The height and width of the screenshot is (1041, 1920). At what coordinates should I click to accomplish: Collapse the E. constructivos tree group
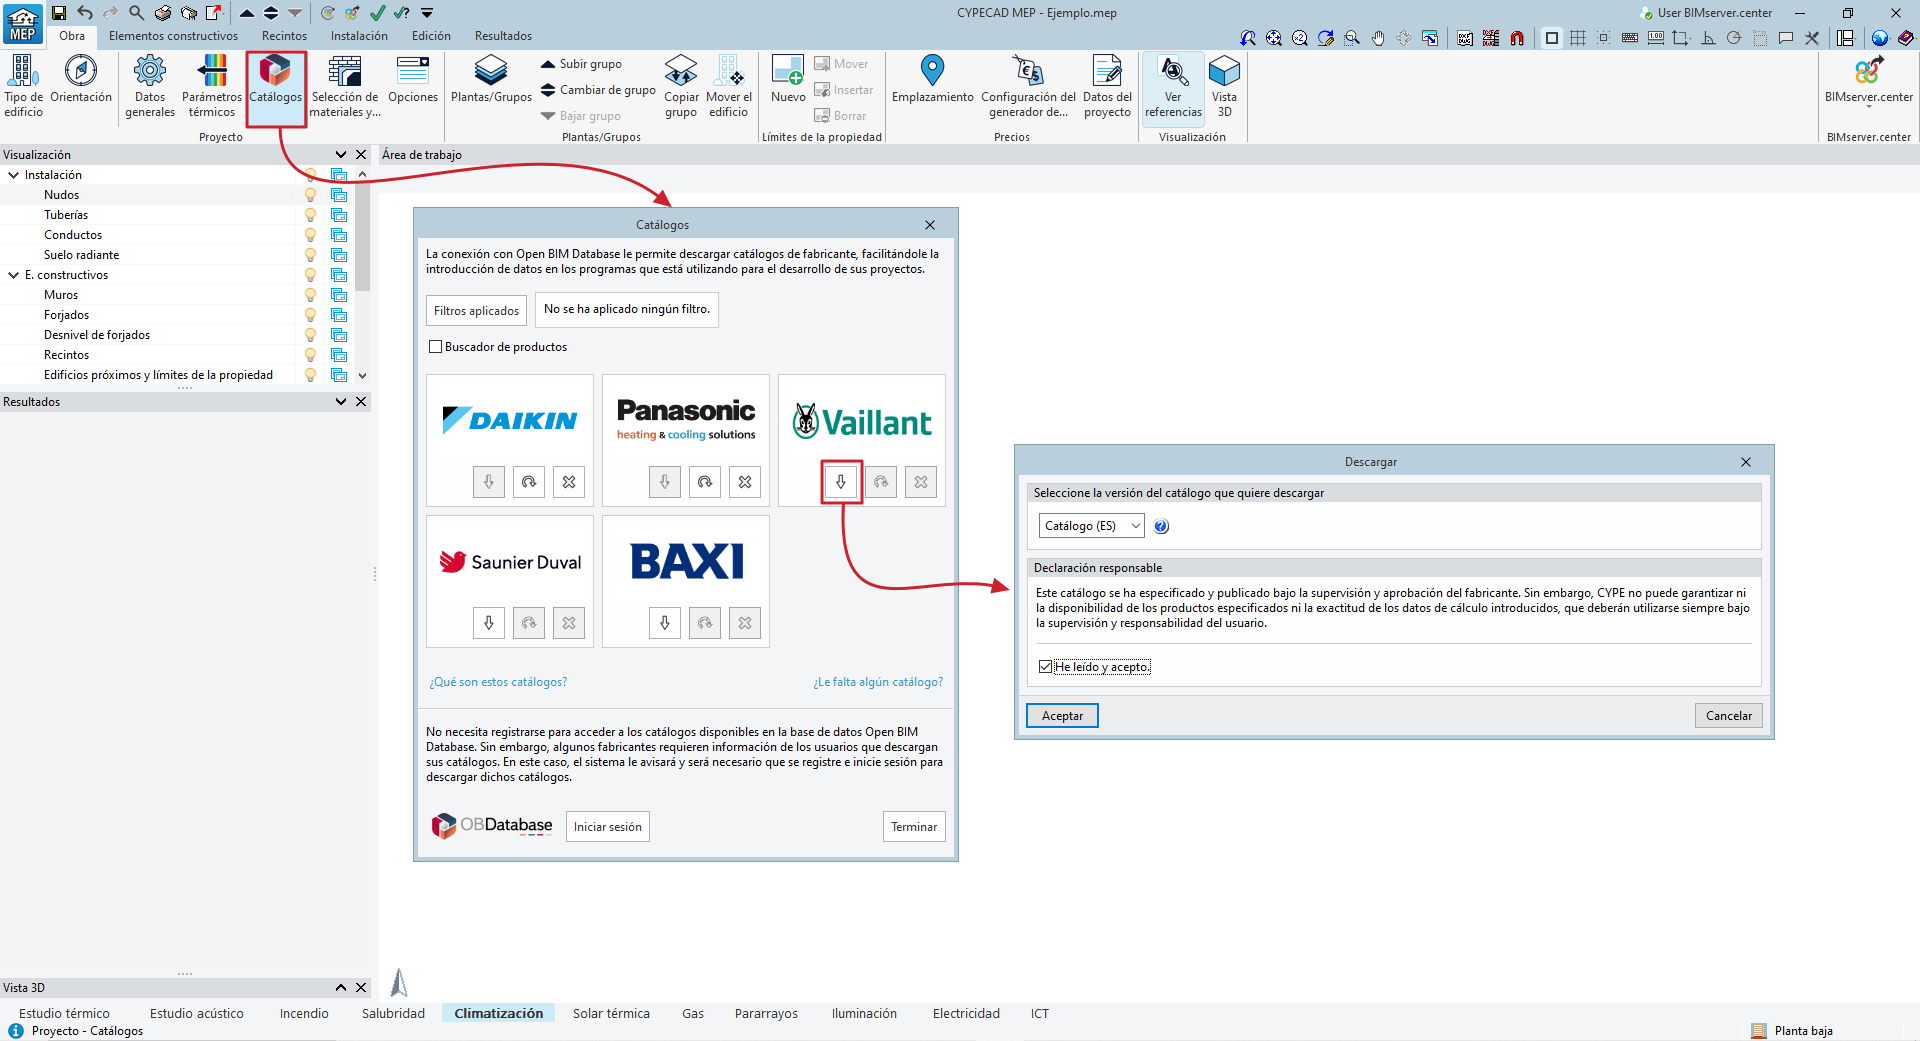[13, 275]
